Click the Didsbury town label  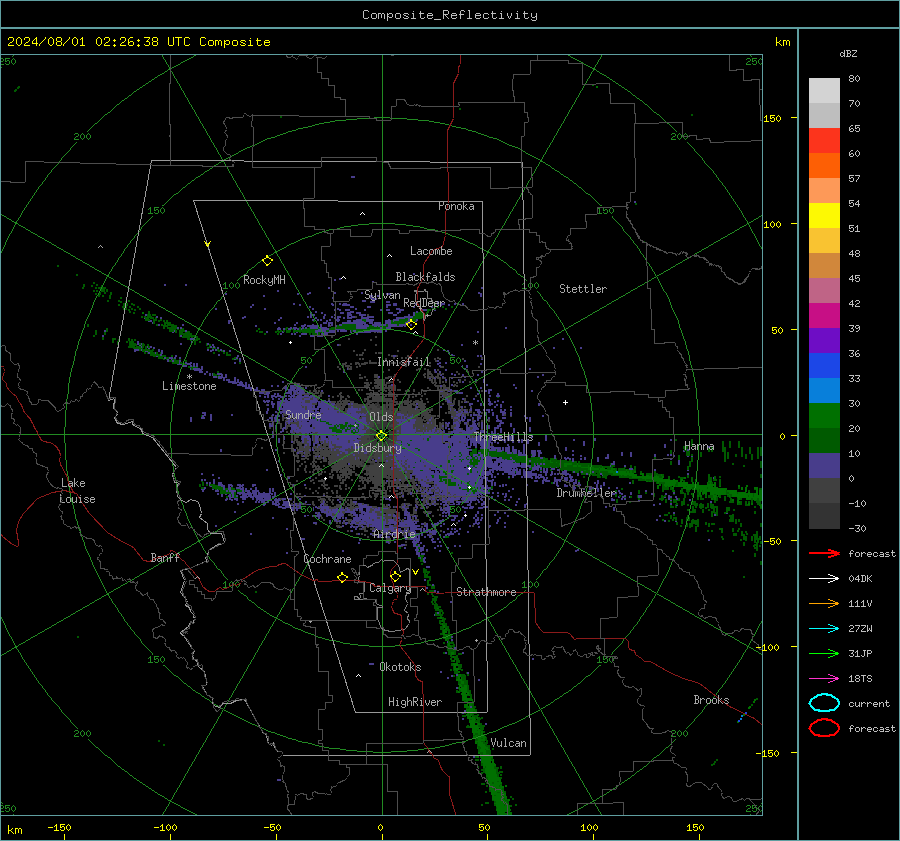click(377, 448)
